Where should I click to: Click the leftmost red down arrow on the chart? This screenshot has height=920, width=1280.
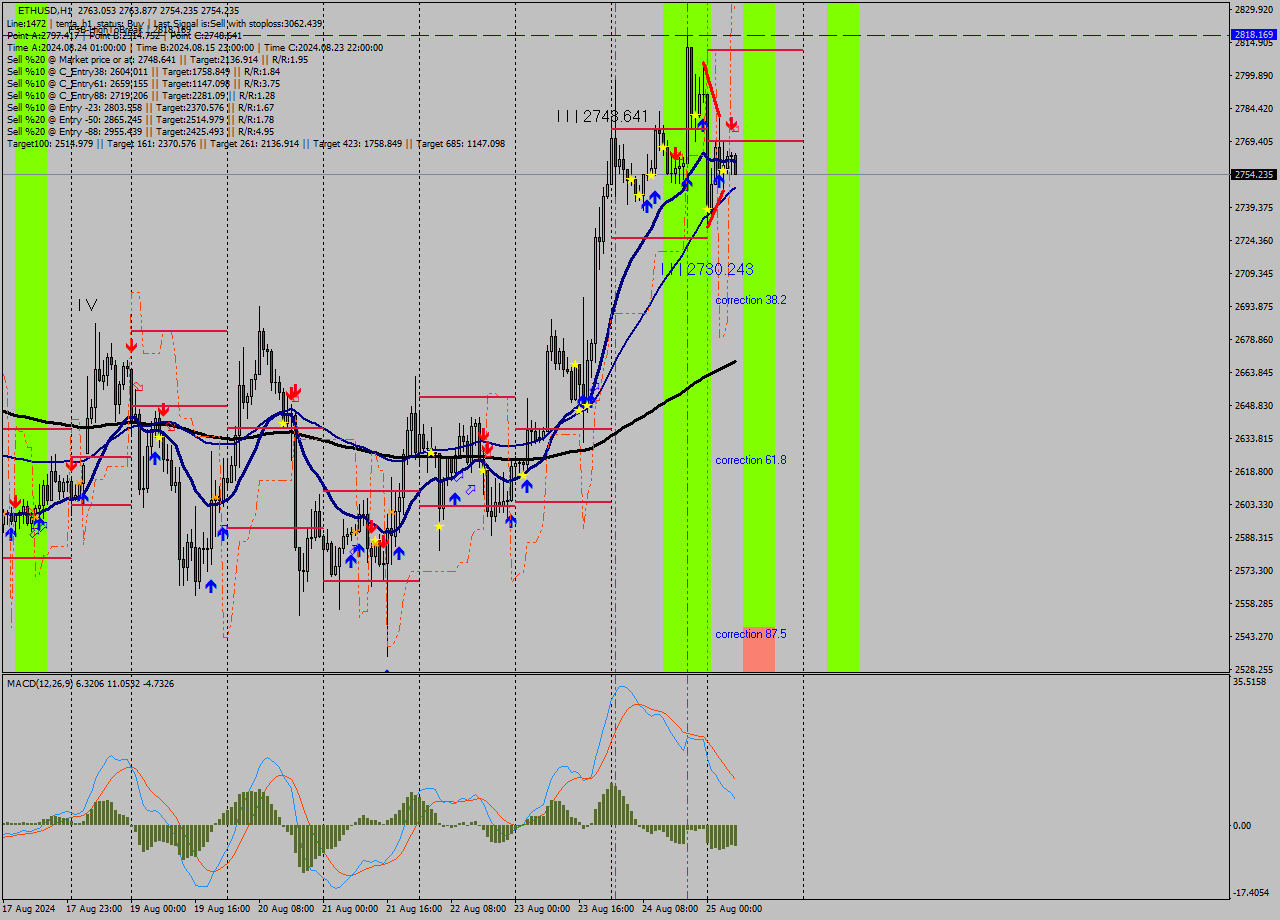pos(15,501)
